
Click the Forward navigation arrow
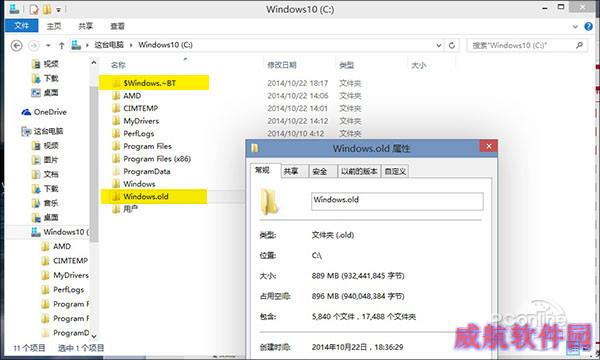(x=34, y=46)
